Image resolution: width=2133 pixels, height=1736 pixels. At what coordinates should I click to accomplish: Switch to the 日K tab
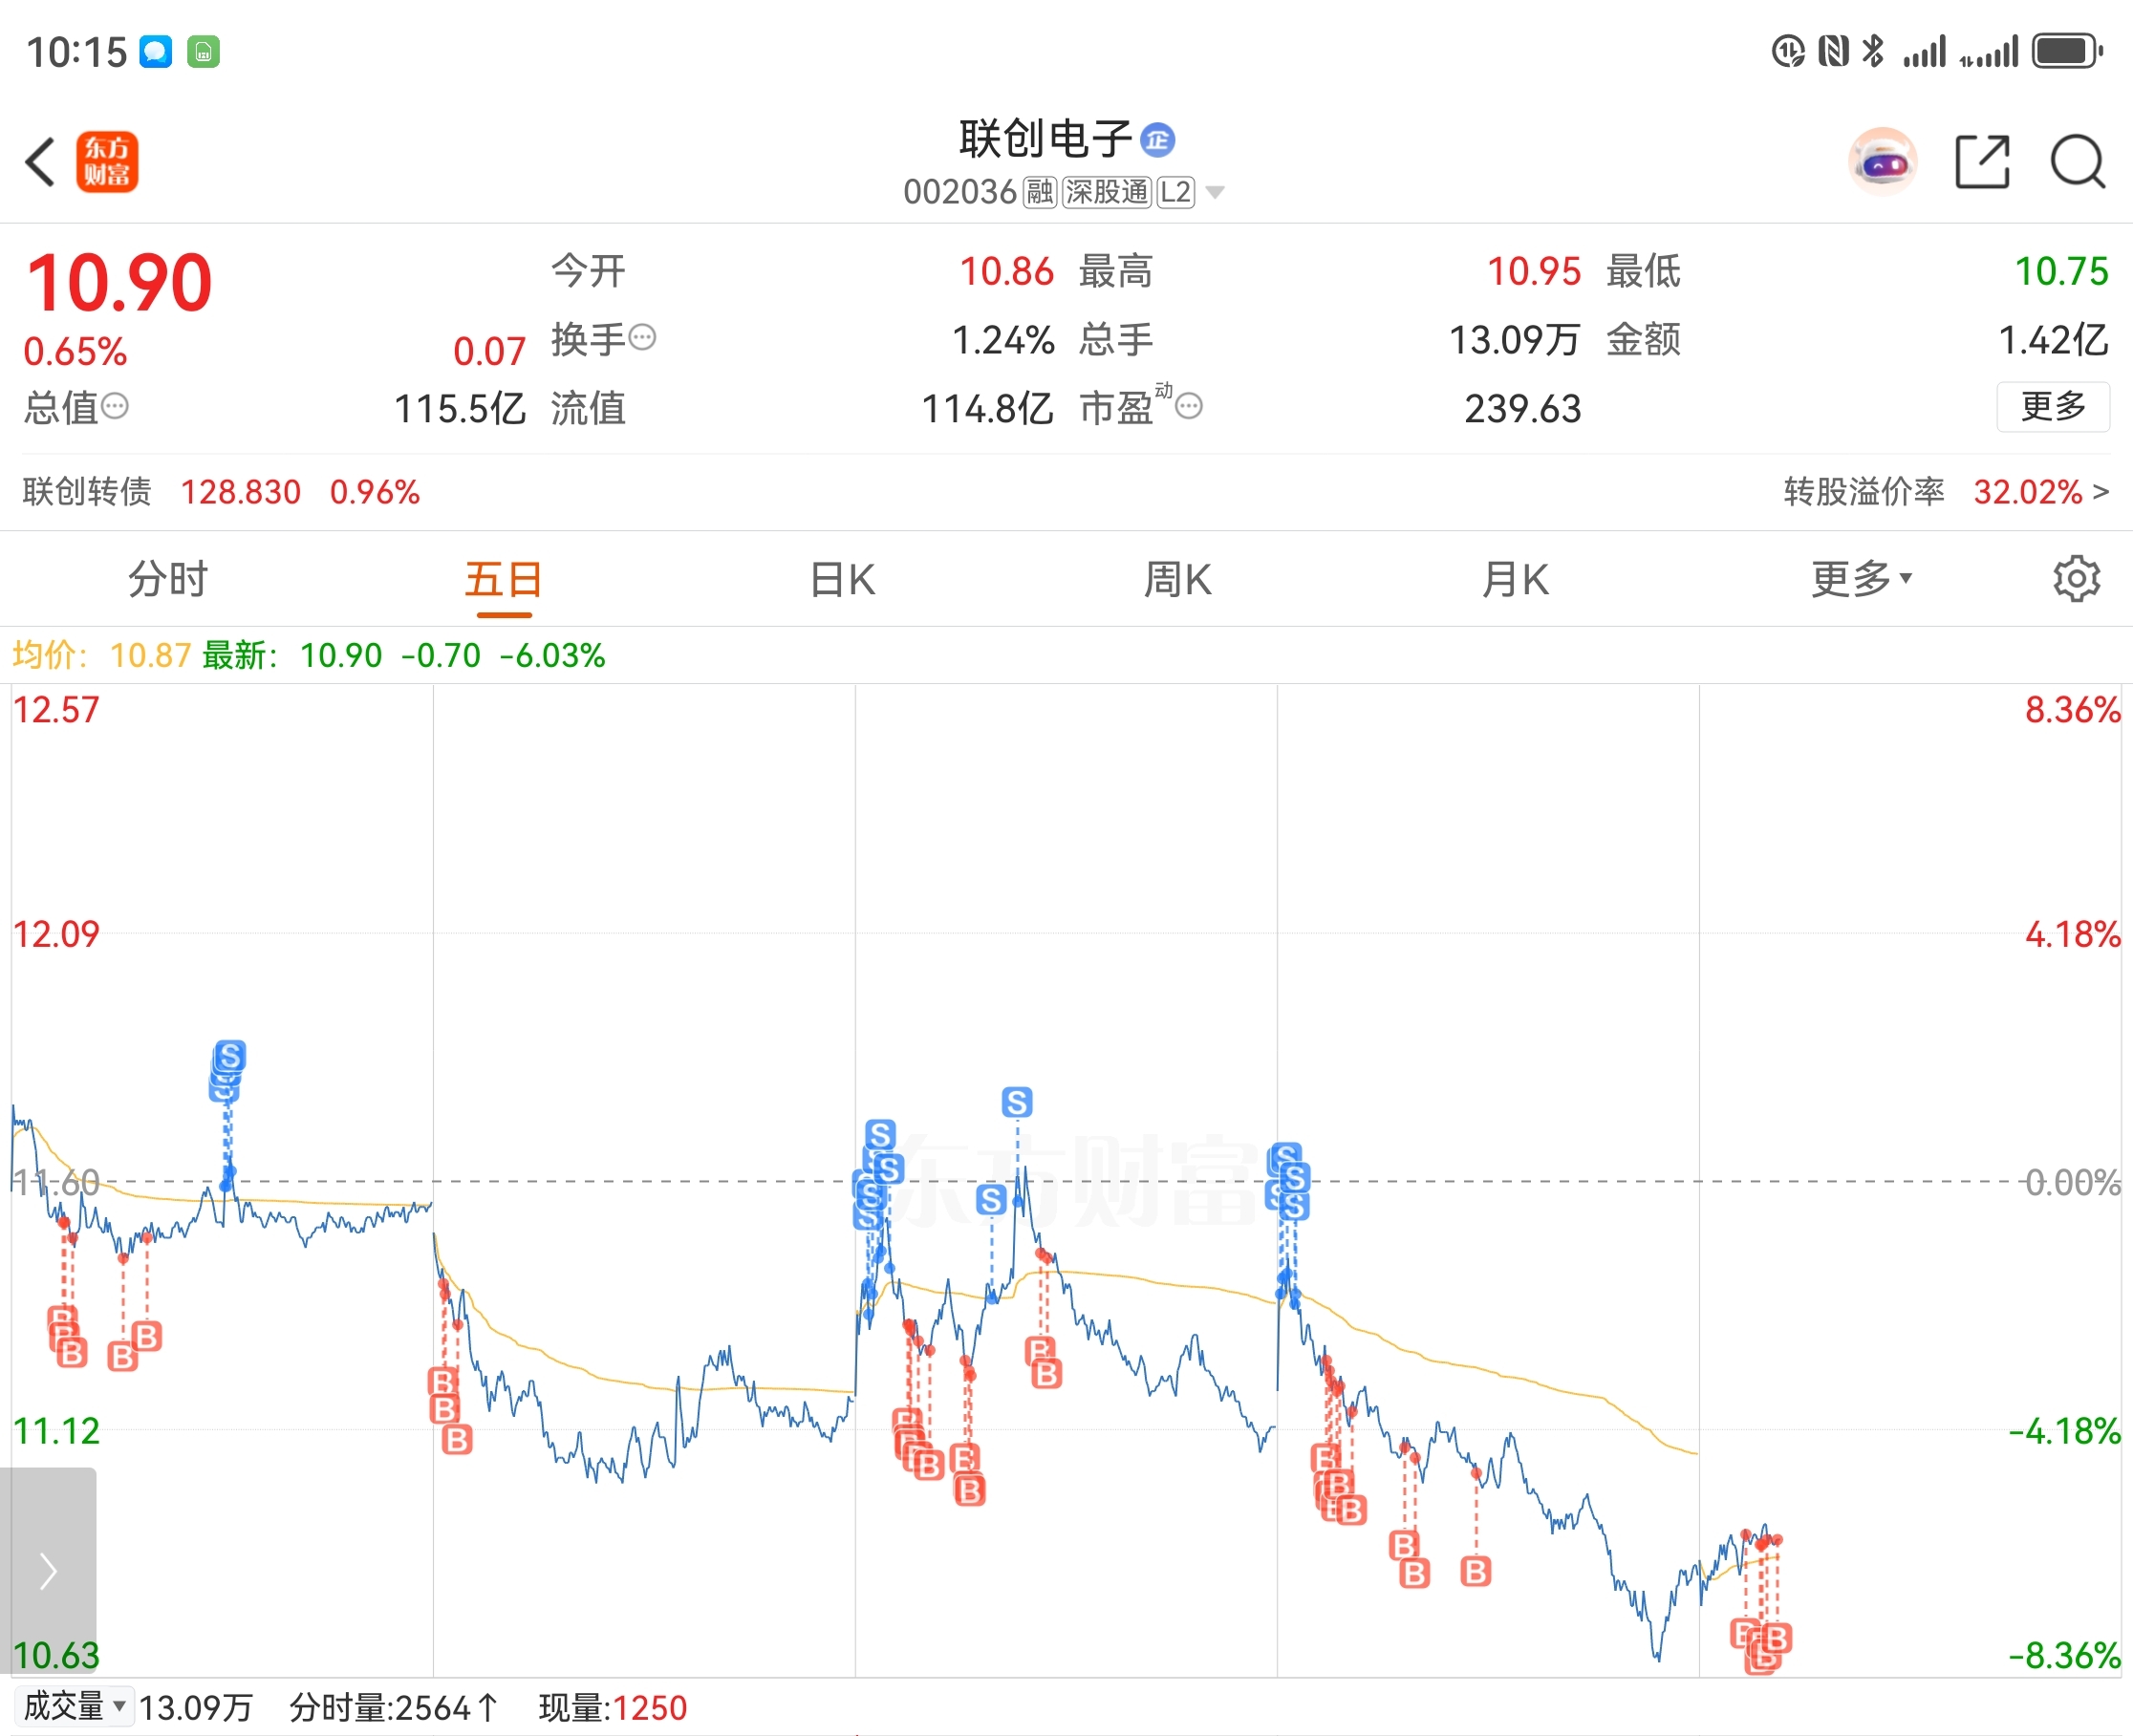point(842,579)
